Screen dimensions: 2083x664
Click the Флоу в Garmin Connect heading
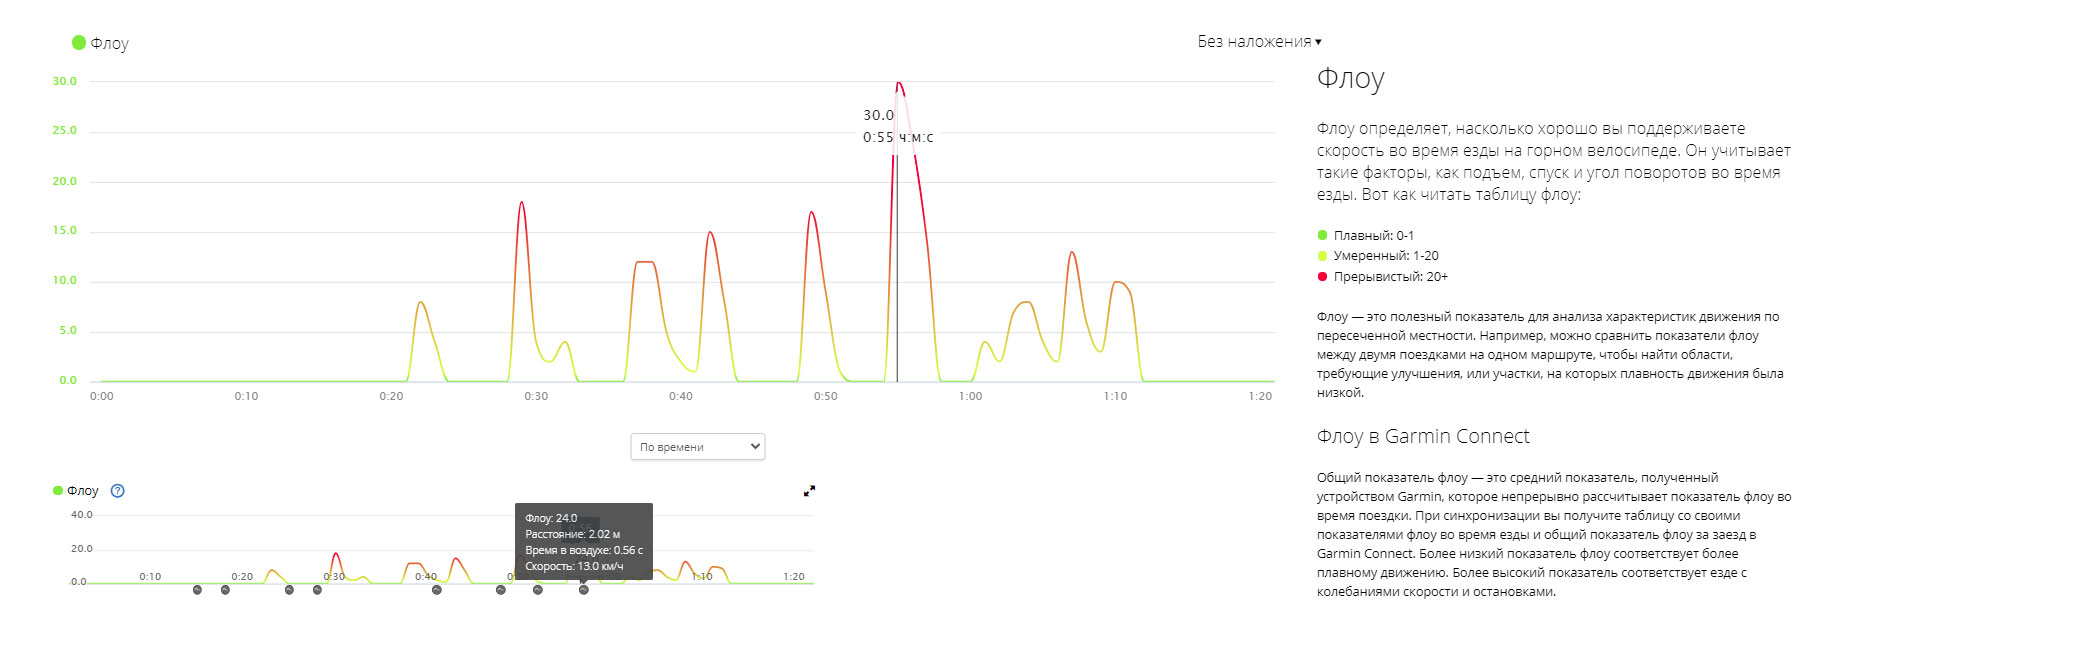tap(1422, 437)
